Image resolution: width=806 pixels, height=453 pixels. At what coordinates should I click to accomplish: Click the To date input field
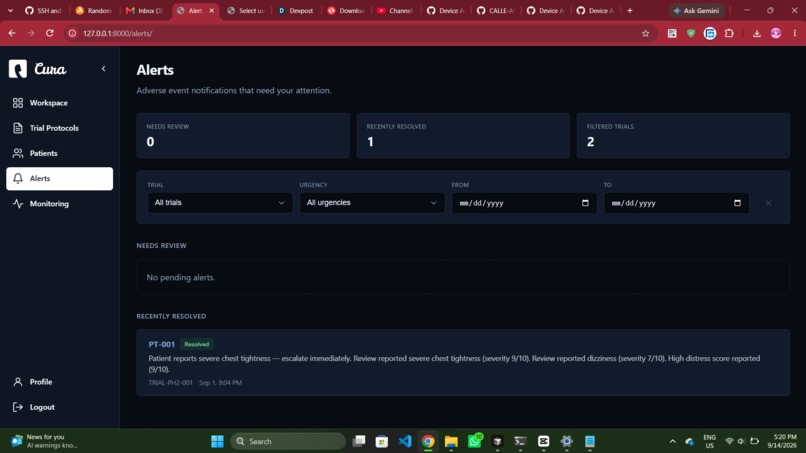point(676,203)
